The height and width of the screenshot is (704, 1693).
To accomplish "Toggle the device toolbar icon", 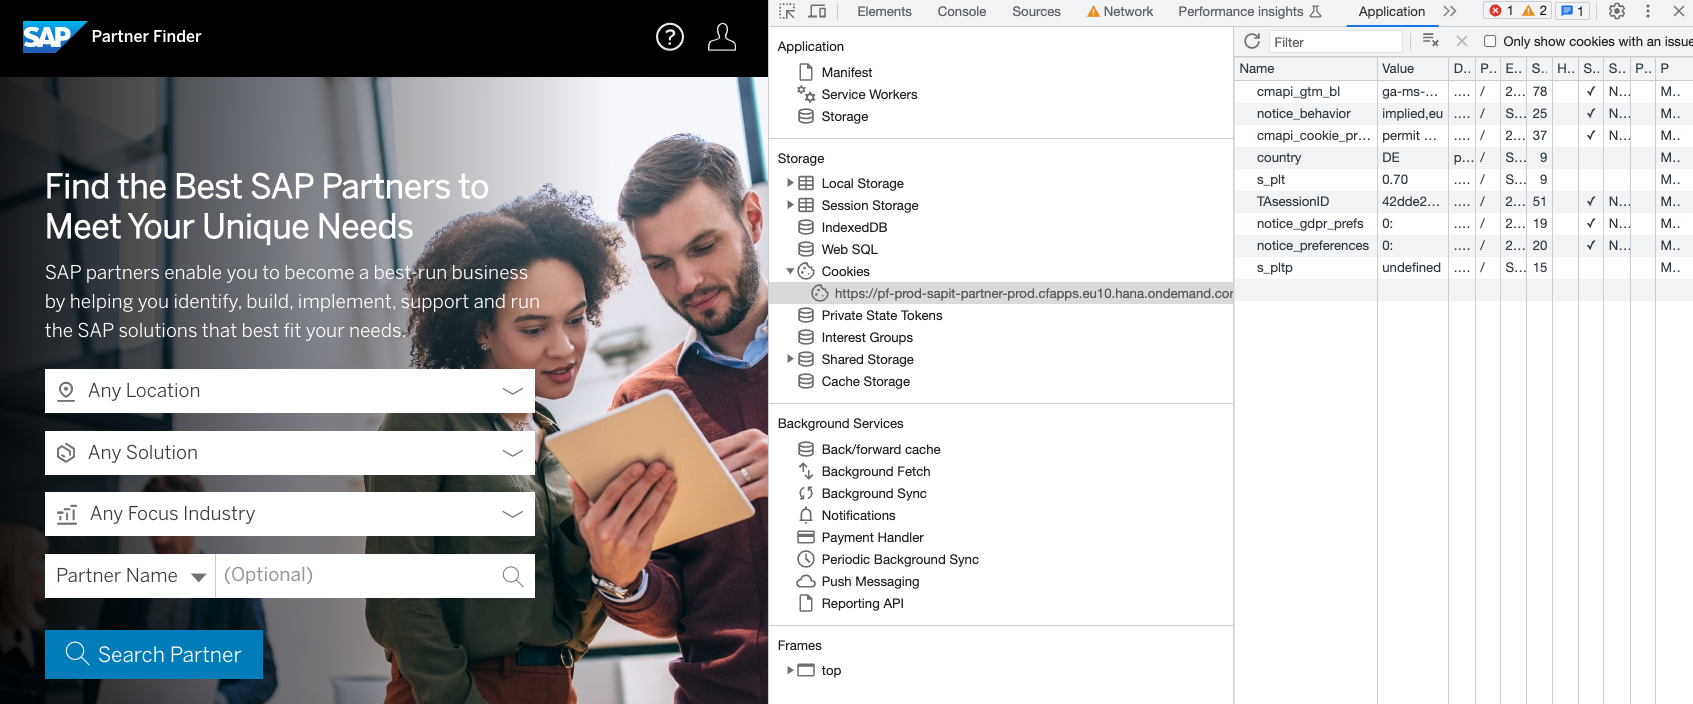I will (x=817, y=11).
